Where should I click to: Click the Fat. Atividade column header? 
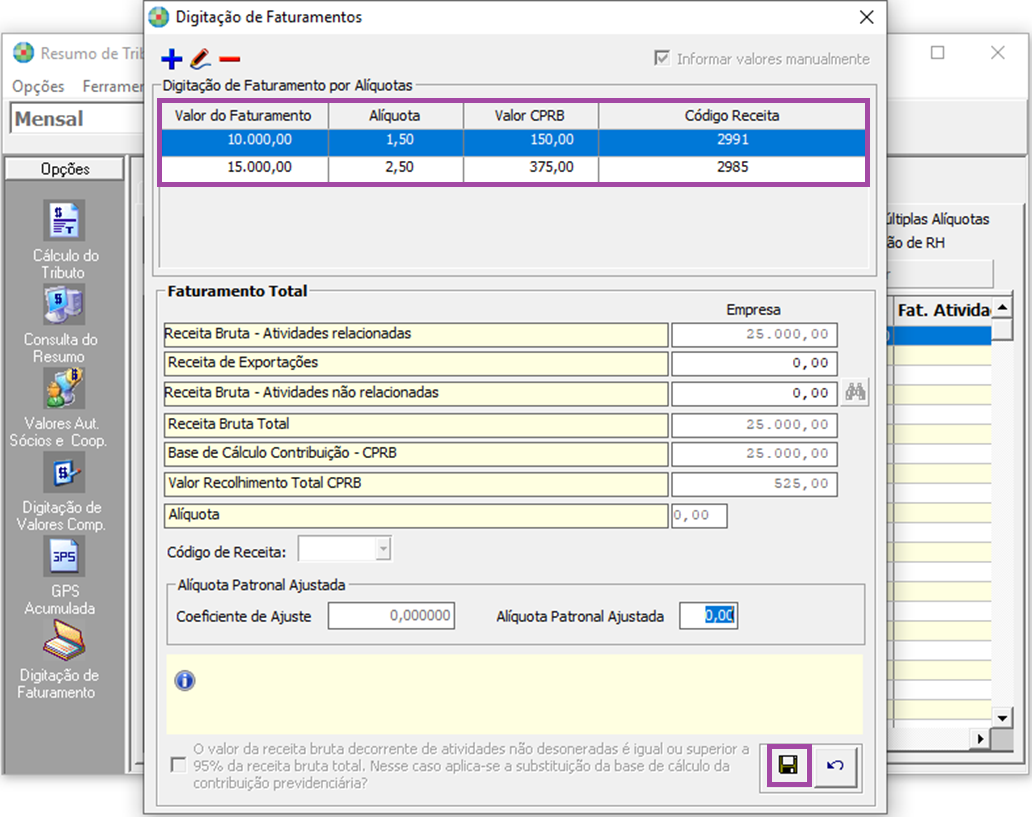(x=944, y=310)
